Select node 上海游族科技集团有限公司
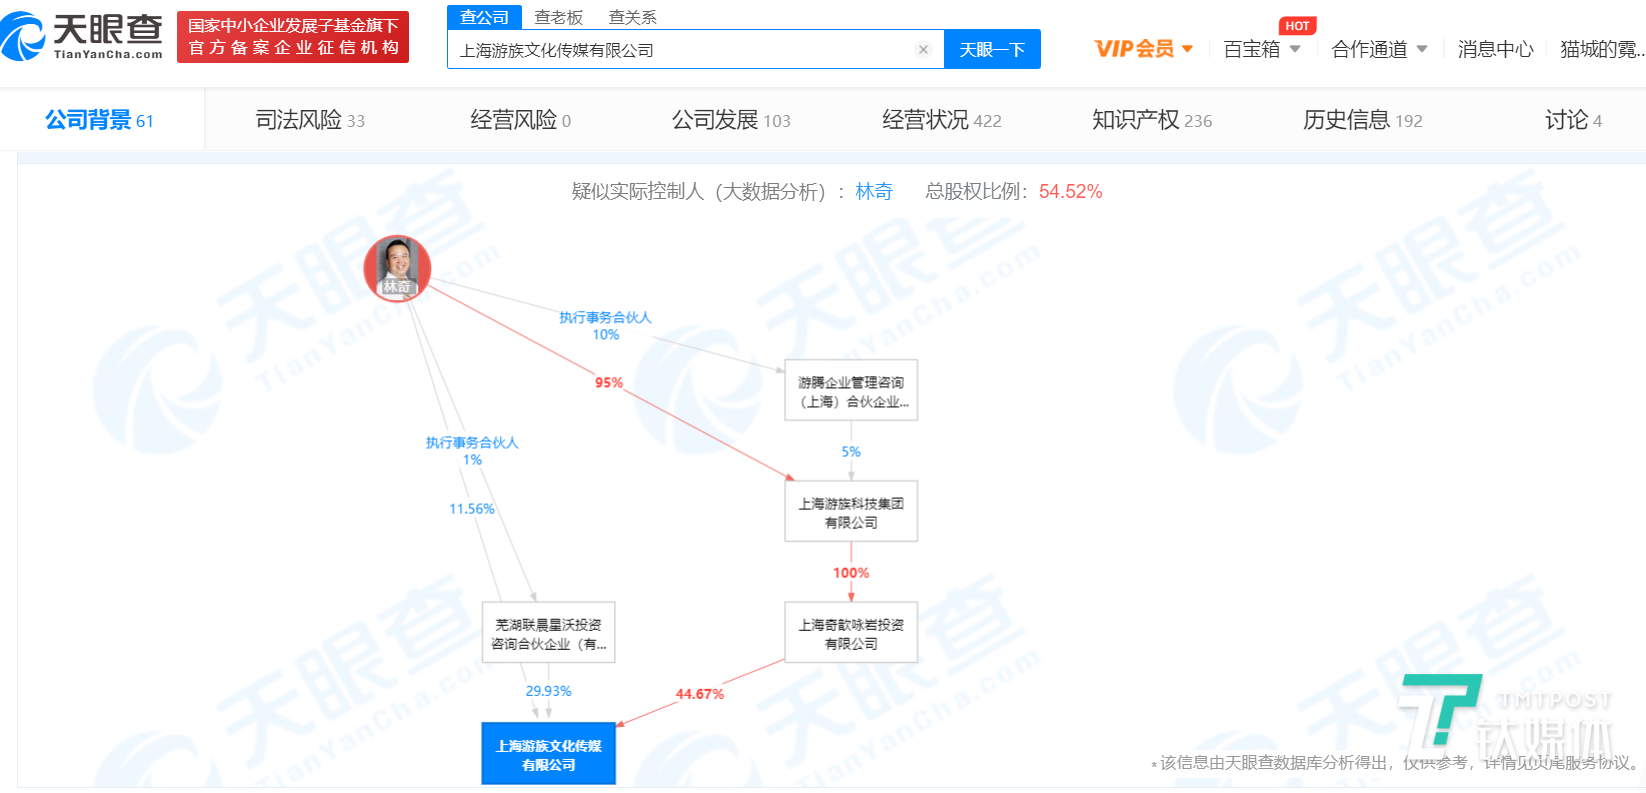Viewport: 1646px width, 793px height. 851,512
